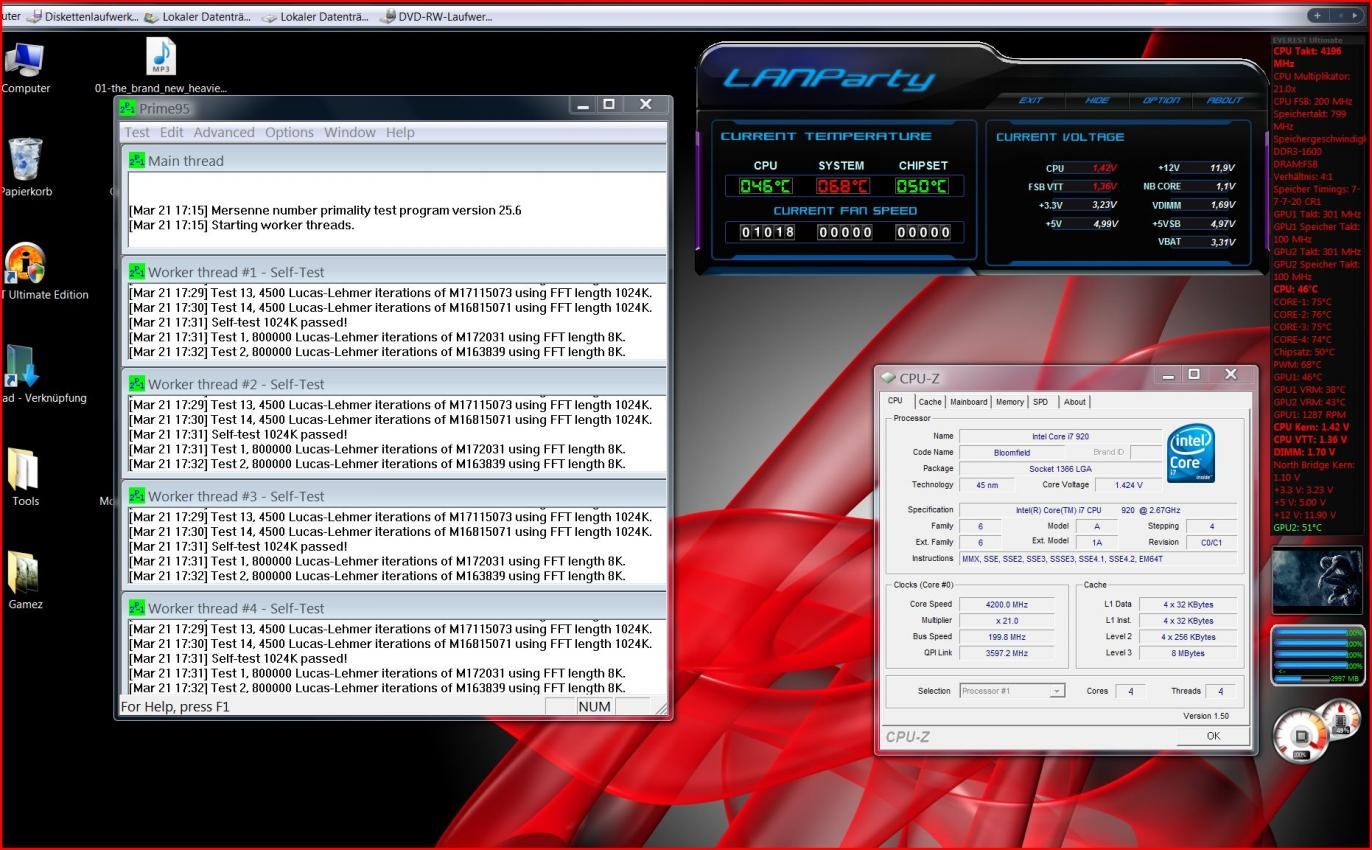Click OK button in CPU-Z
1372x850 pixels.
pos(1213,736)
